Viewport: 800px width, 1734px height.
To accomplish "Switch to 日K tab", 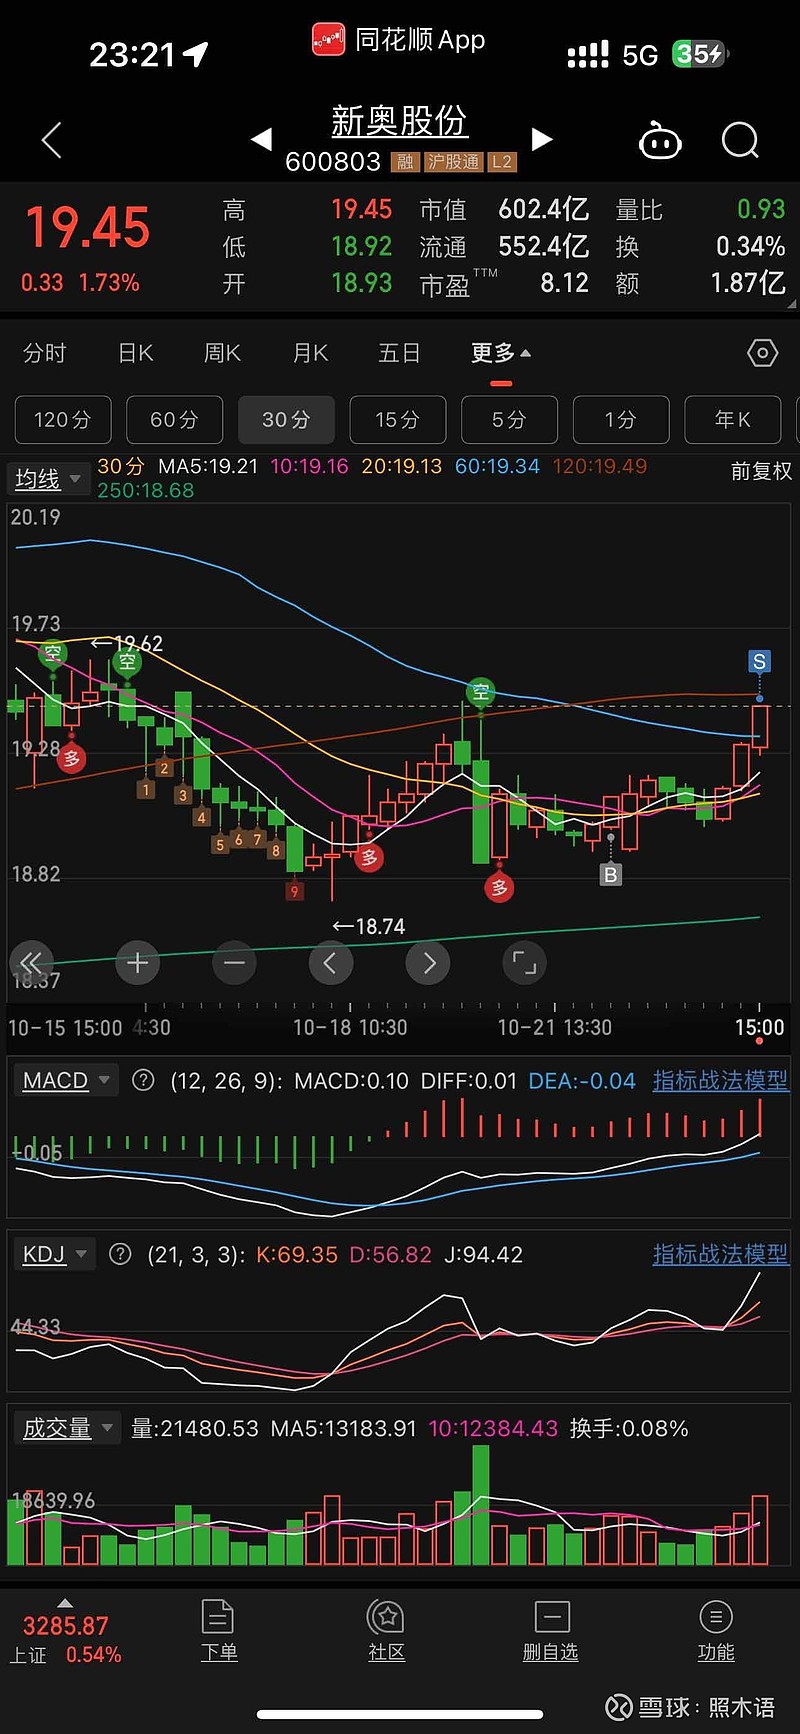I will (x=136, y=353).
